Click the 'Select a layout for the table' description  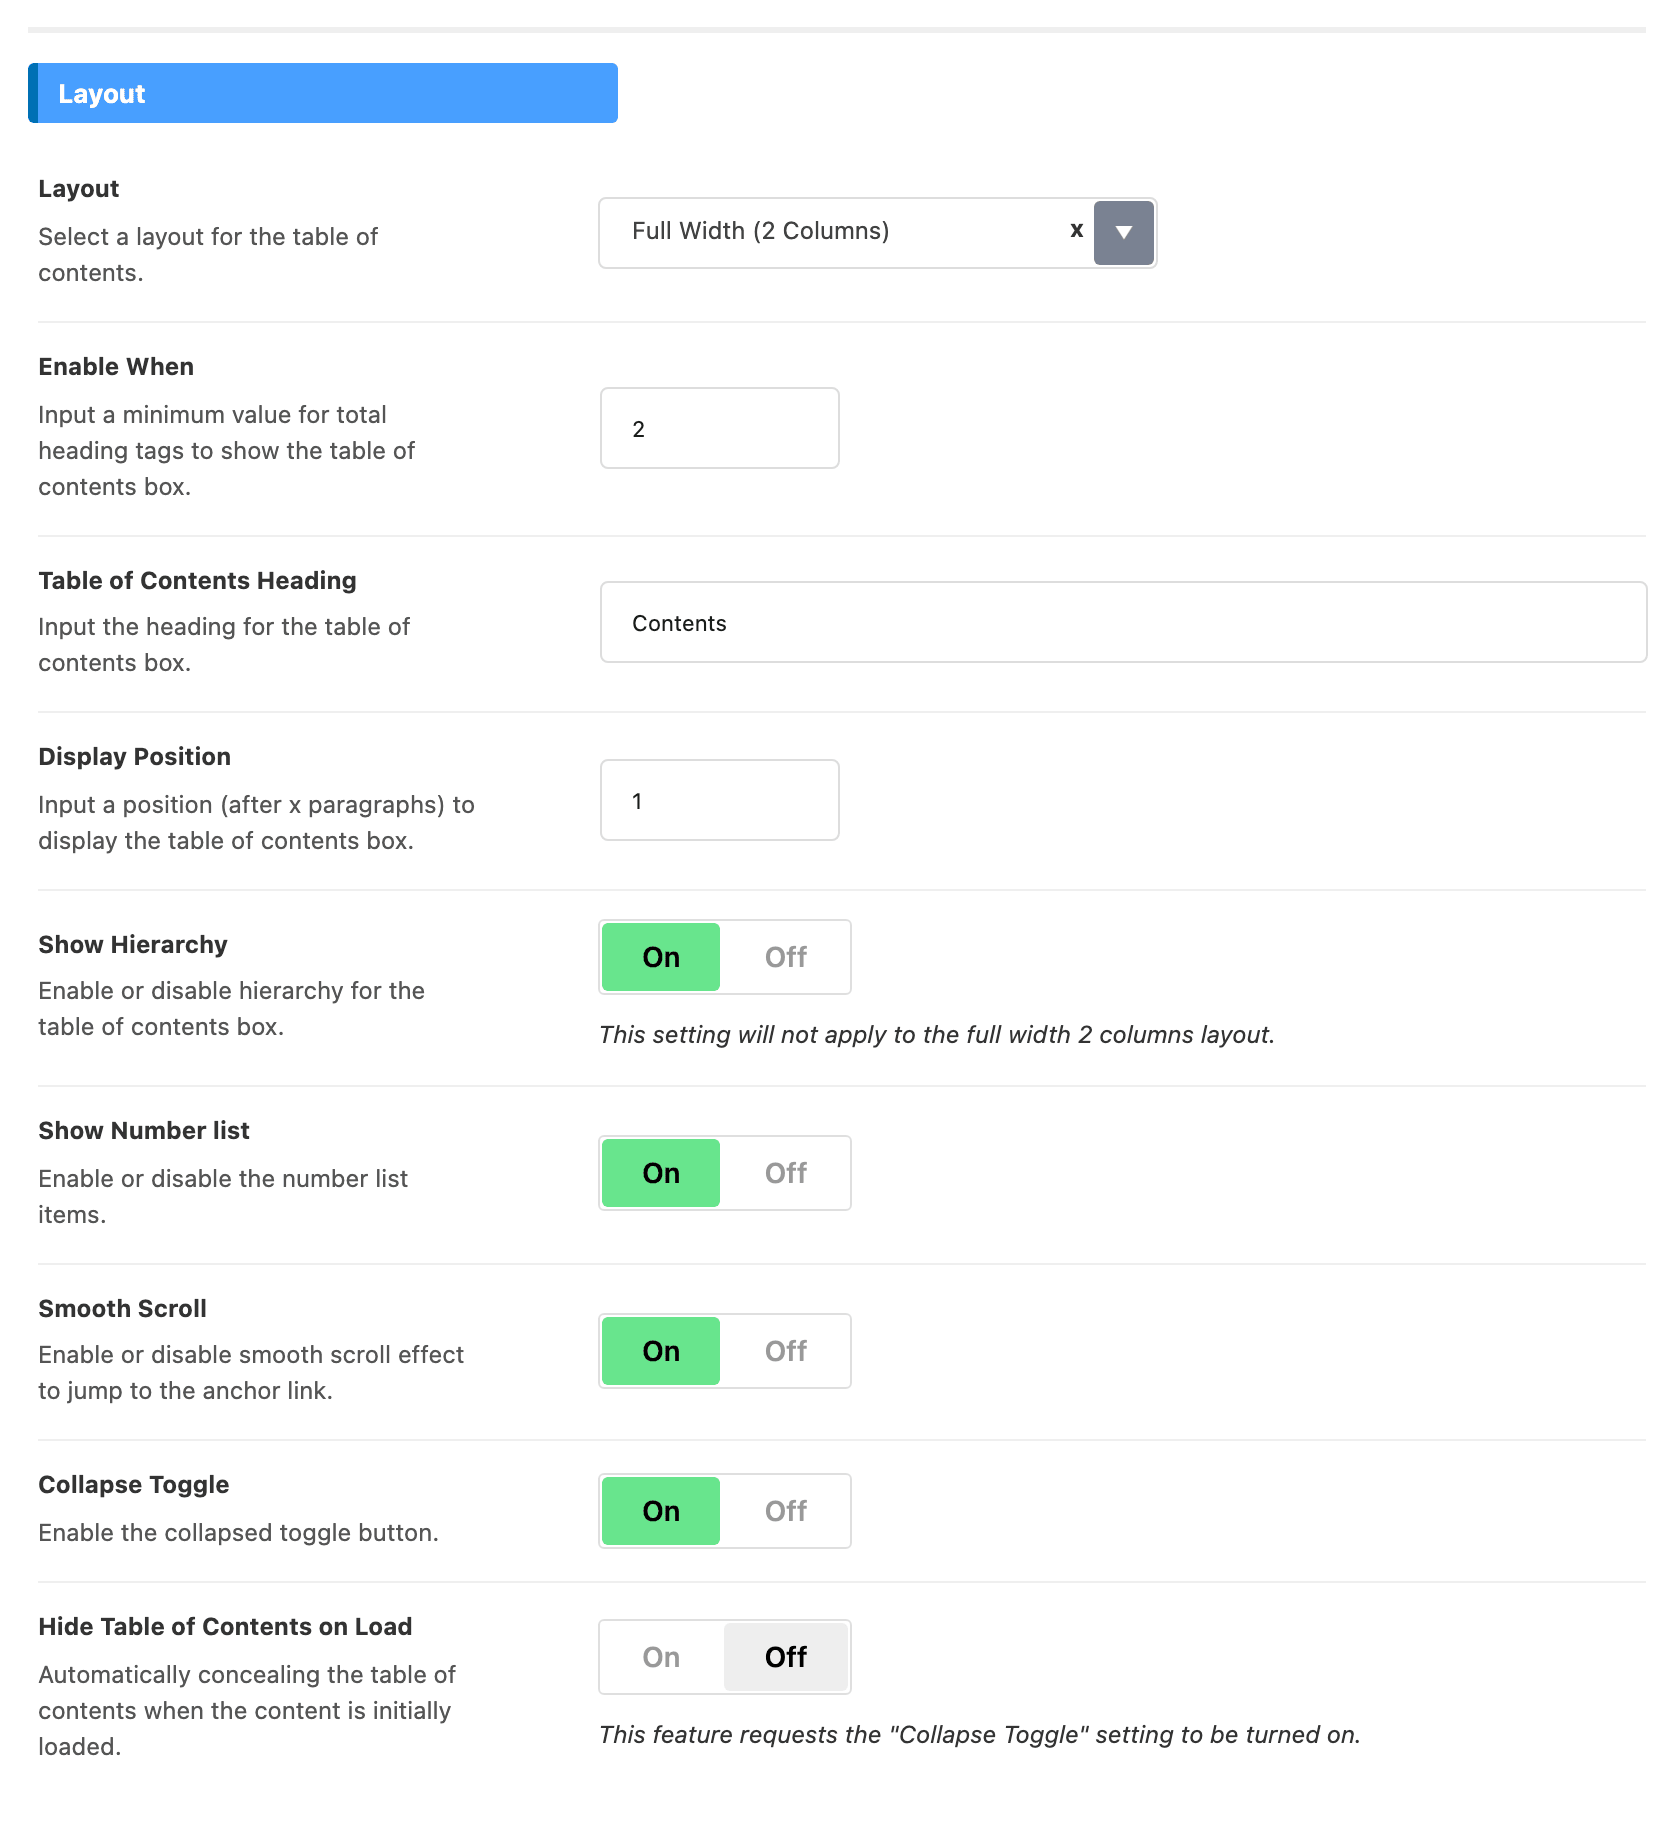(208, 255)
